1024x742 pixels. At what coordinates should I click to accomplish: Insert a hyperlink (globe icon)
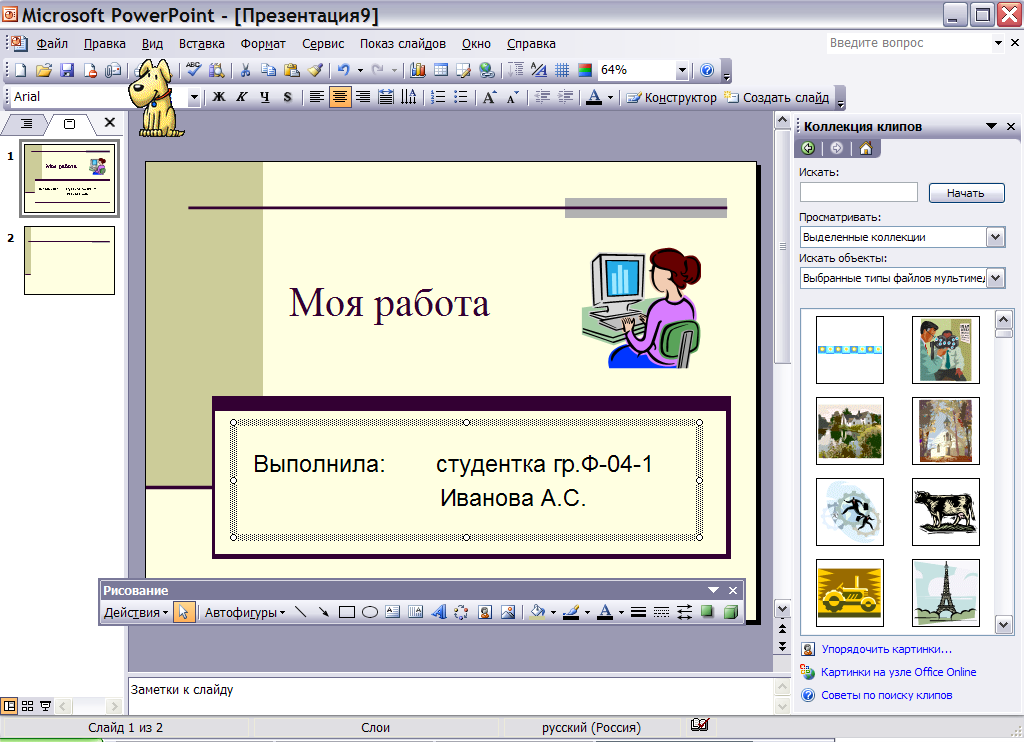[487, 70]
